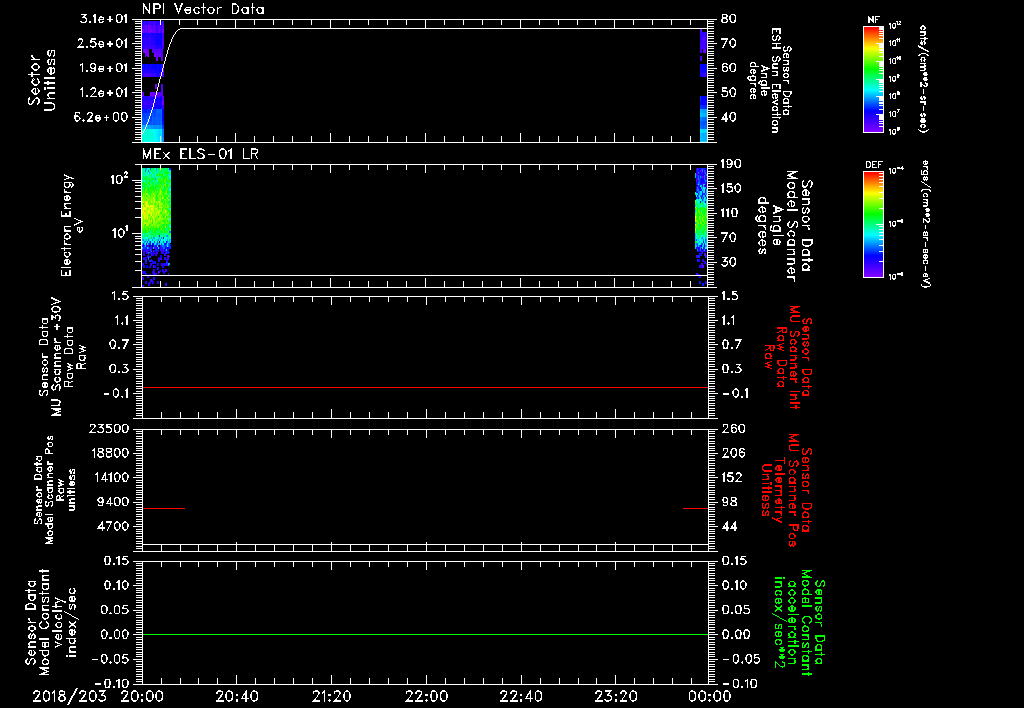Screen dimensions: 1024x708
Task: Click the red "MU Scanner Int Raw Data" title
Action: coord(787,357)
